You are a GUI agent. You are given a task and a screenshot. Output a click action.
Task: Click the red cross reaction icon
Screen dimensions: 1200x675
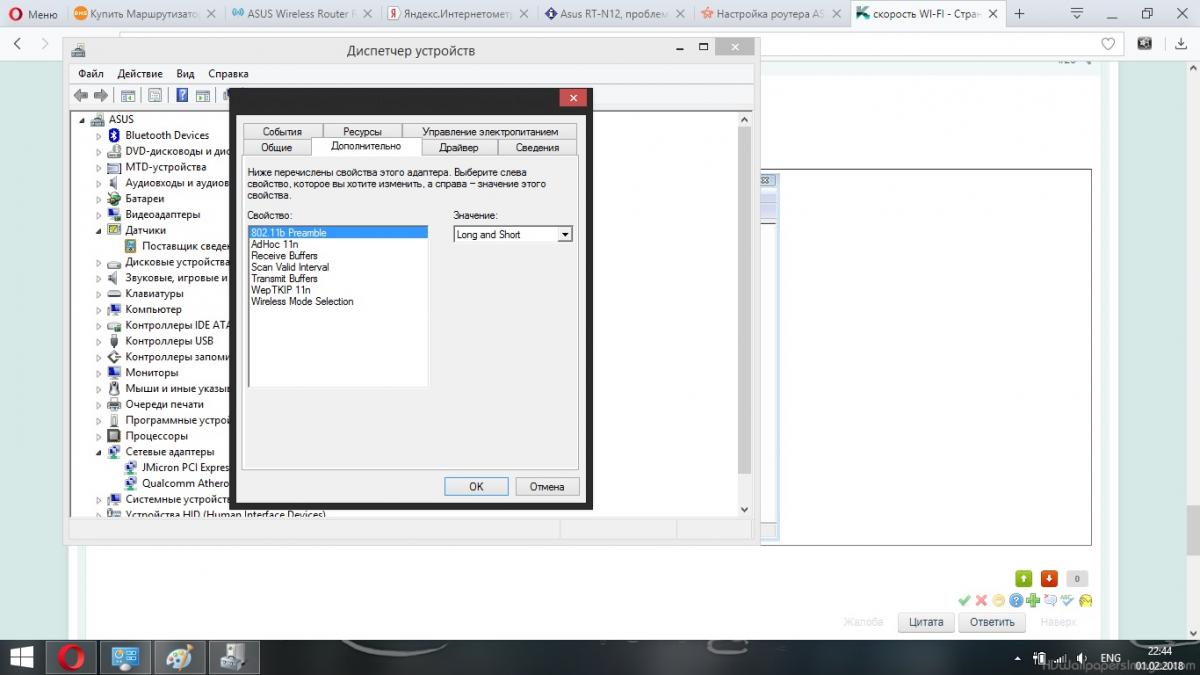pyautogui.click(x=981, y=600)
